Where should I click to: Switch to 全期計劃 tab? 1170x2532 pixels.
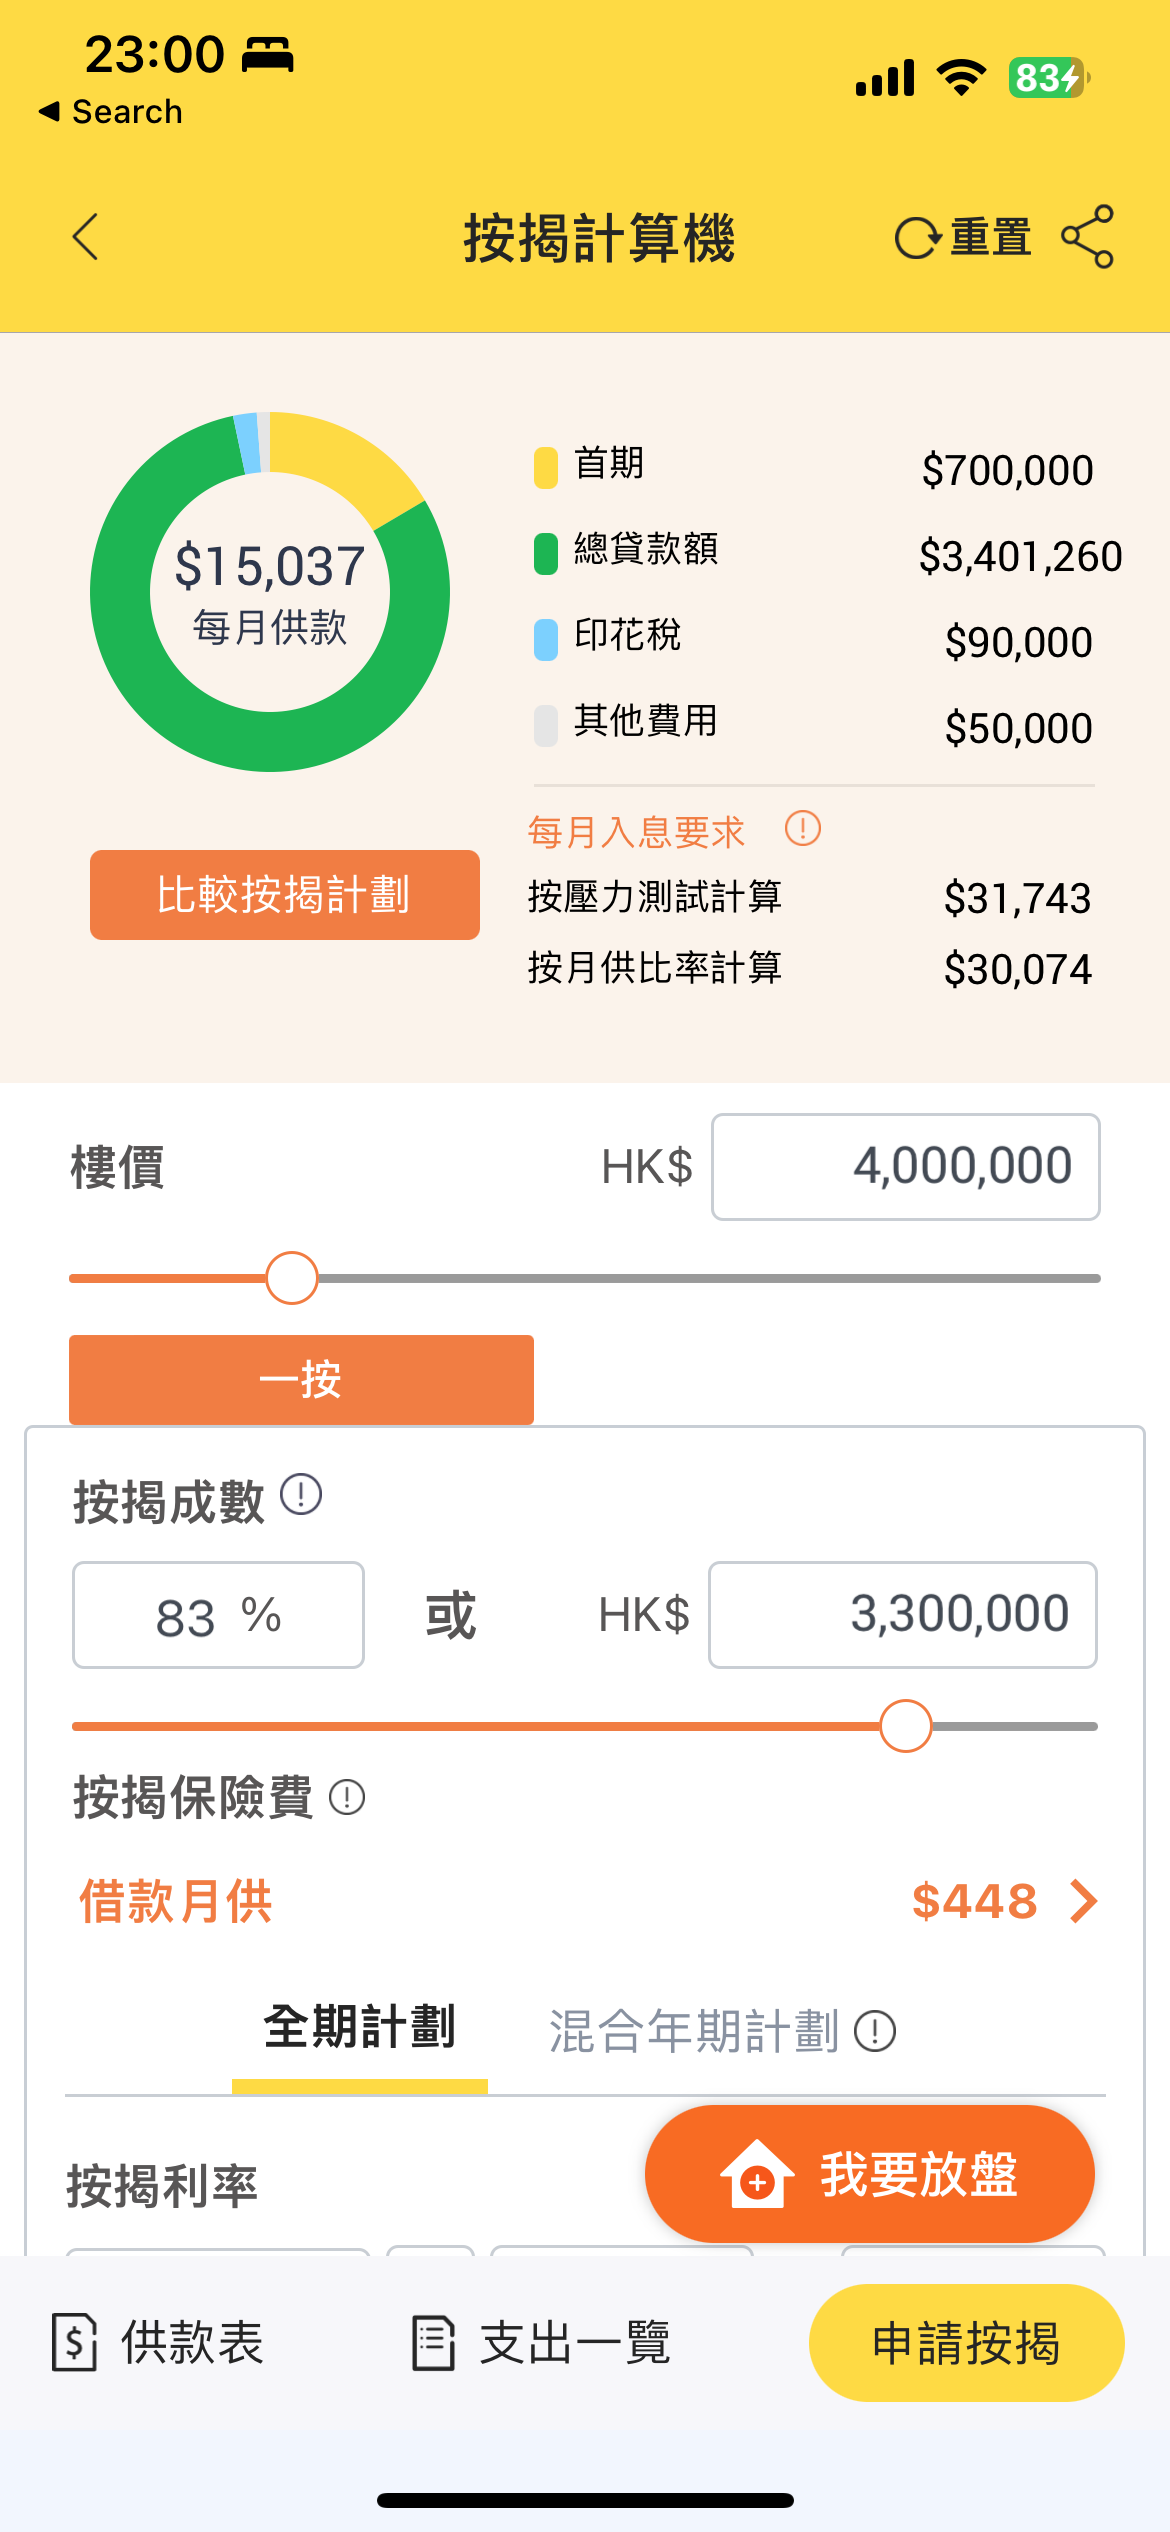pos(360,2028)
